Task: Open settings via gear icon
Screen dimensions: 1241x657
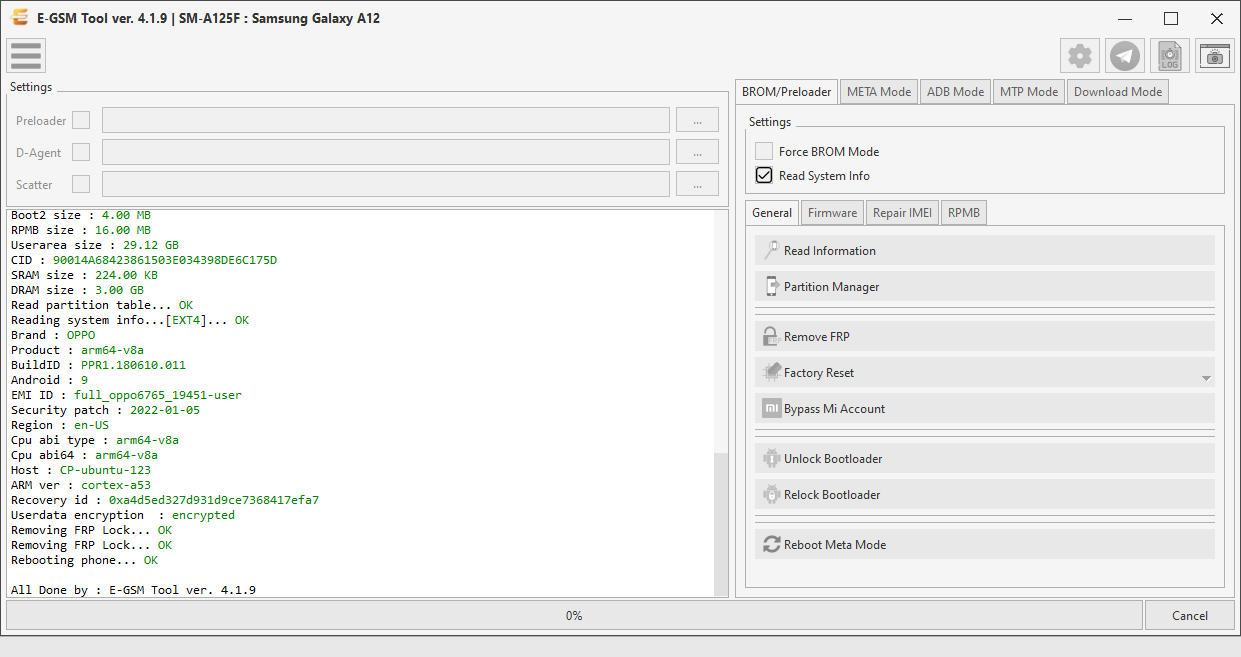Action: [x=1080, y=56]
